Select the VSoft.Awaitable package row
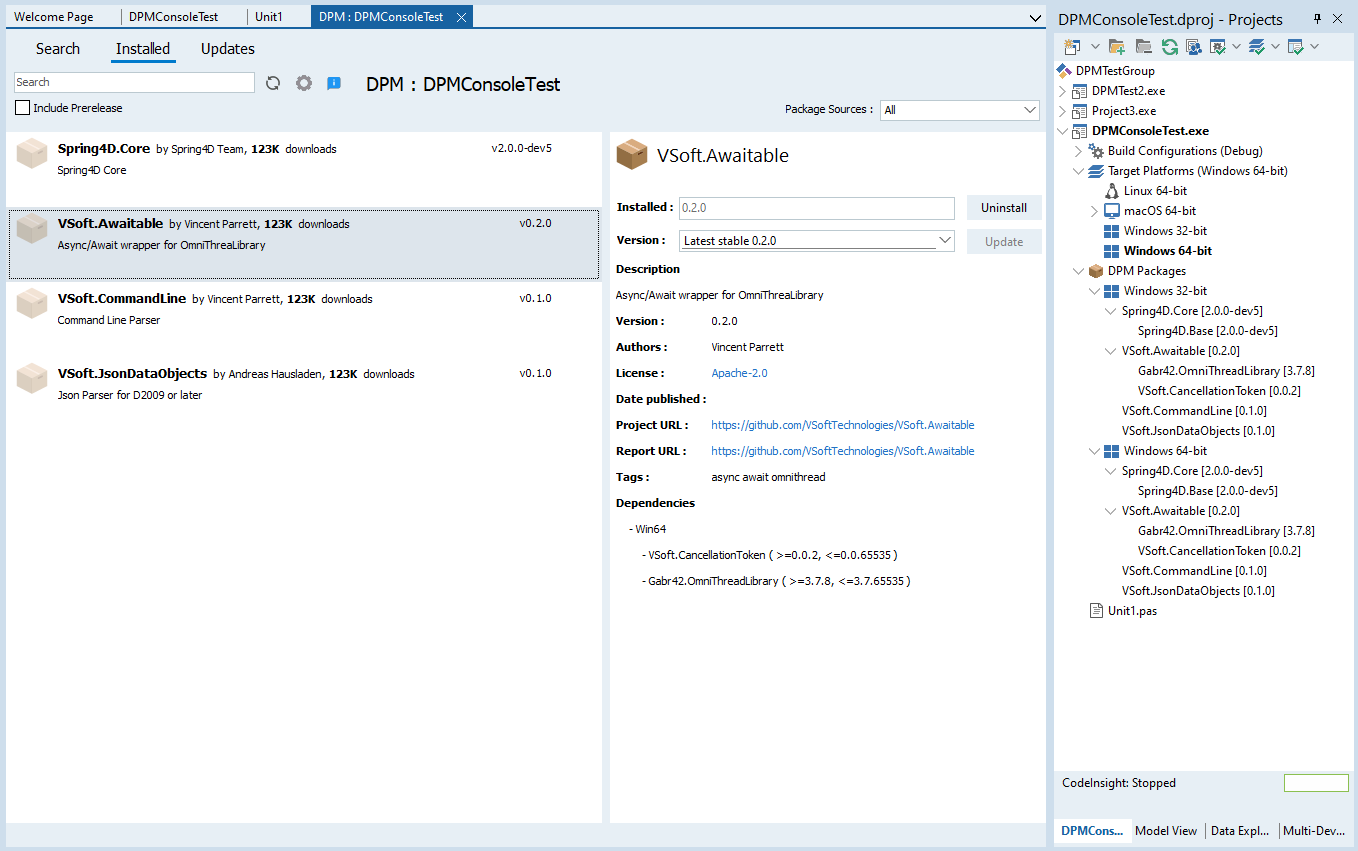The image size is (1358, 851). click(x=304, y=244)
